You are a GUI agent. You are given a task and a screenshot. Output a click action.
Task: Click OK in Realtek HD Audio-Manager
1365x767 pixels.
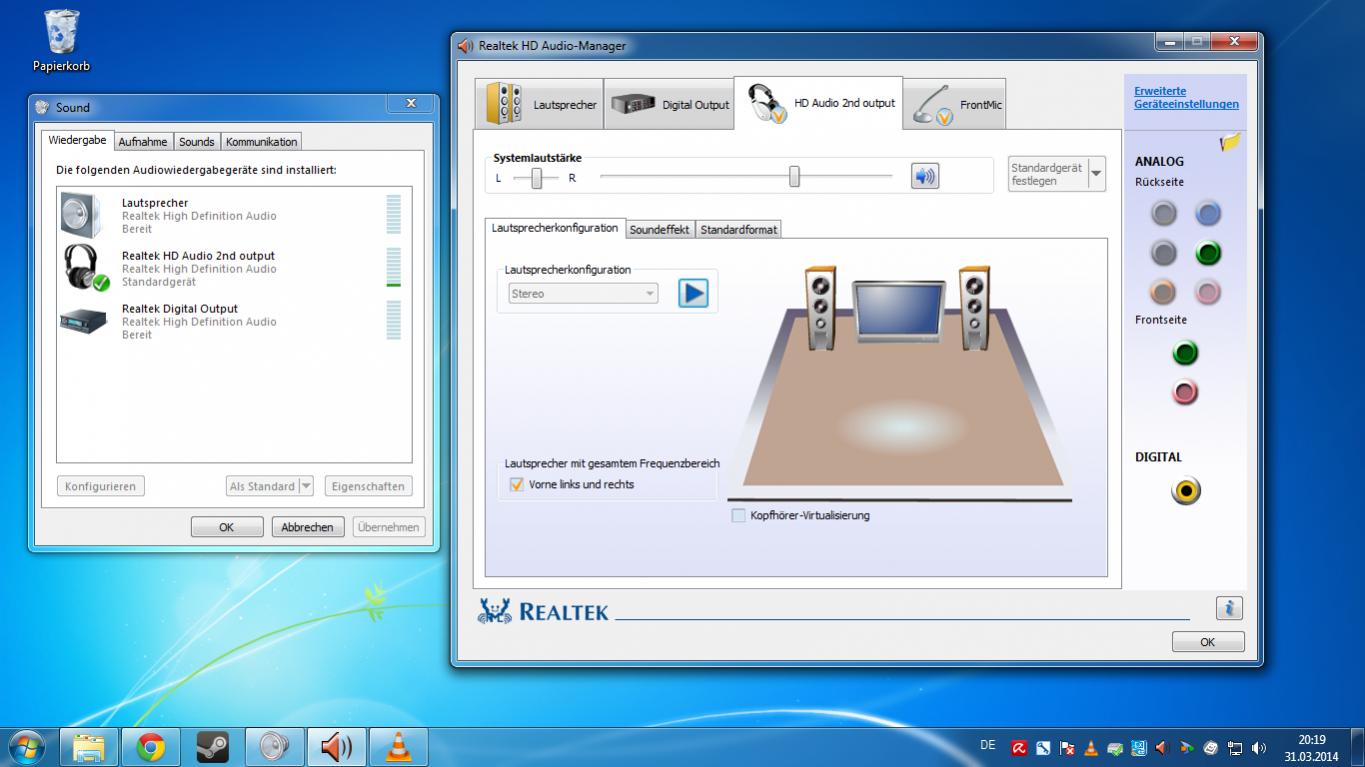1208,642
